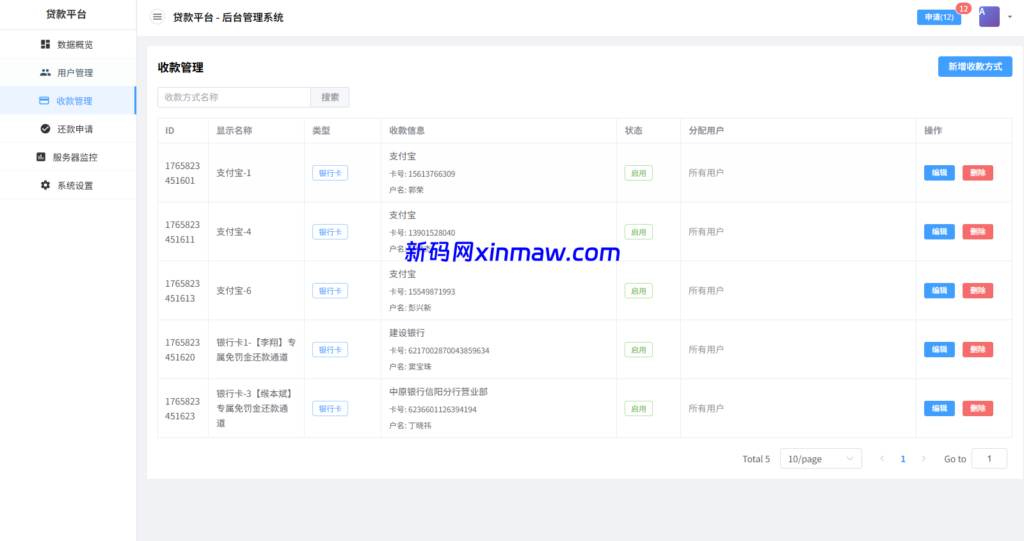The width and height of the screenshot is (1024, 541).
Task: Click the Go to page number field
Action: pyautogui.click(x=989, y=459)
